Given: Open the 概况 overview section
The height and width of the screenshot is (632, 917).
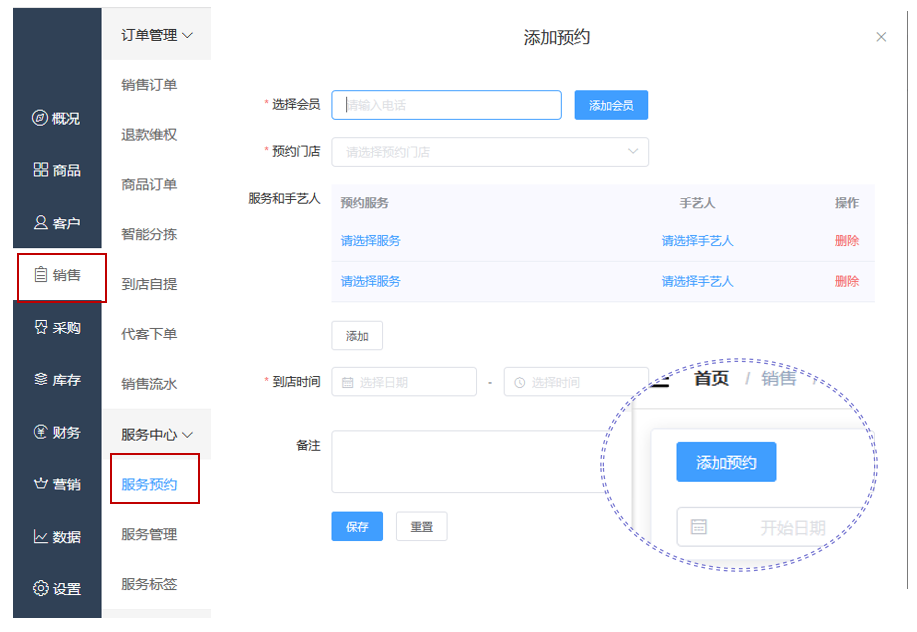Looking at the screenshot, I should coord(57,118).
